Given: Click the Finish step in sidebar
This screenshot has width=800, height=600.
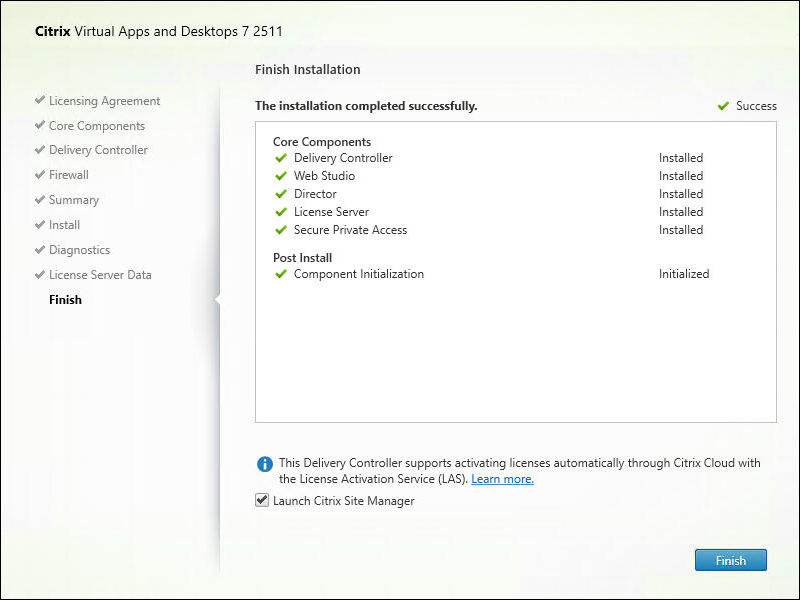Looking at the screenshot, I should click(65, 300).
